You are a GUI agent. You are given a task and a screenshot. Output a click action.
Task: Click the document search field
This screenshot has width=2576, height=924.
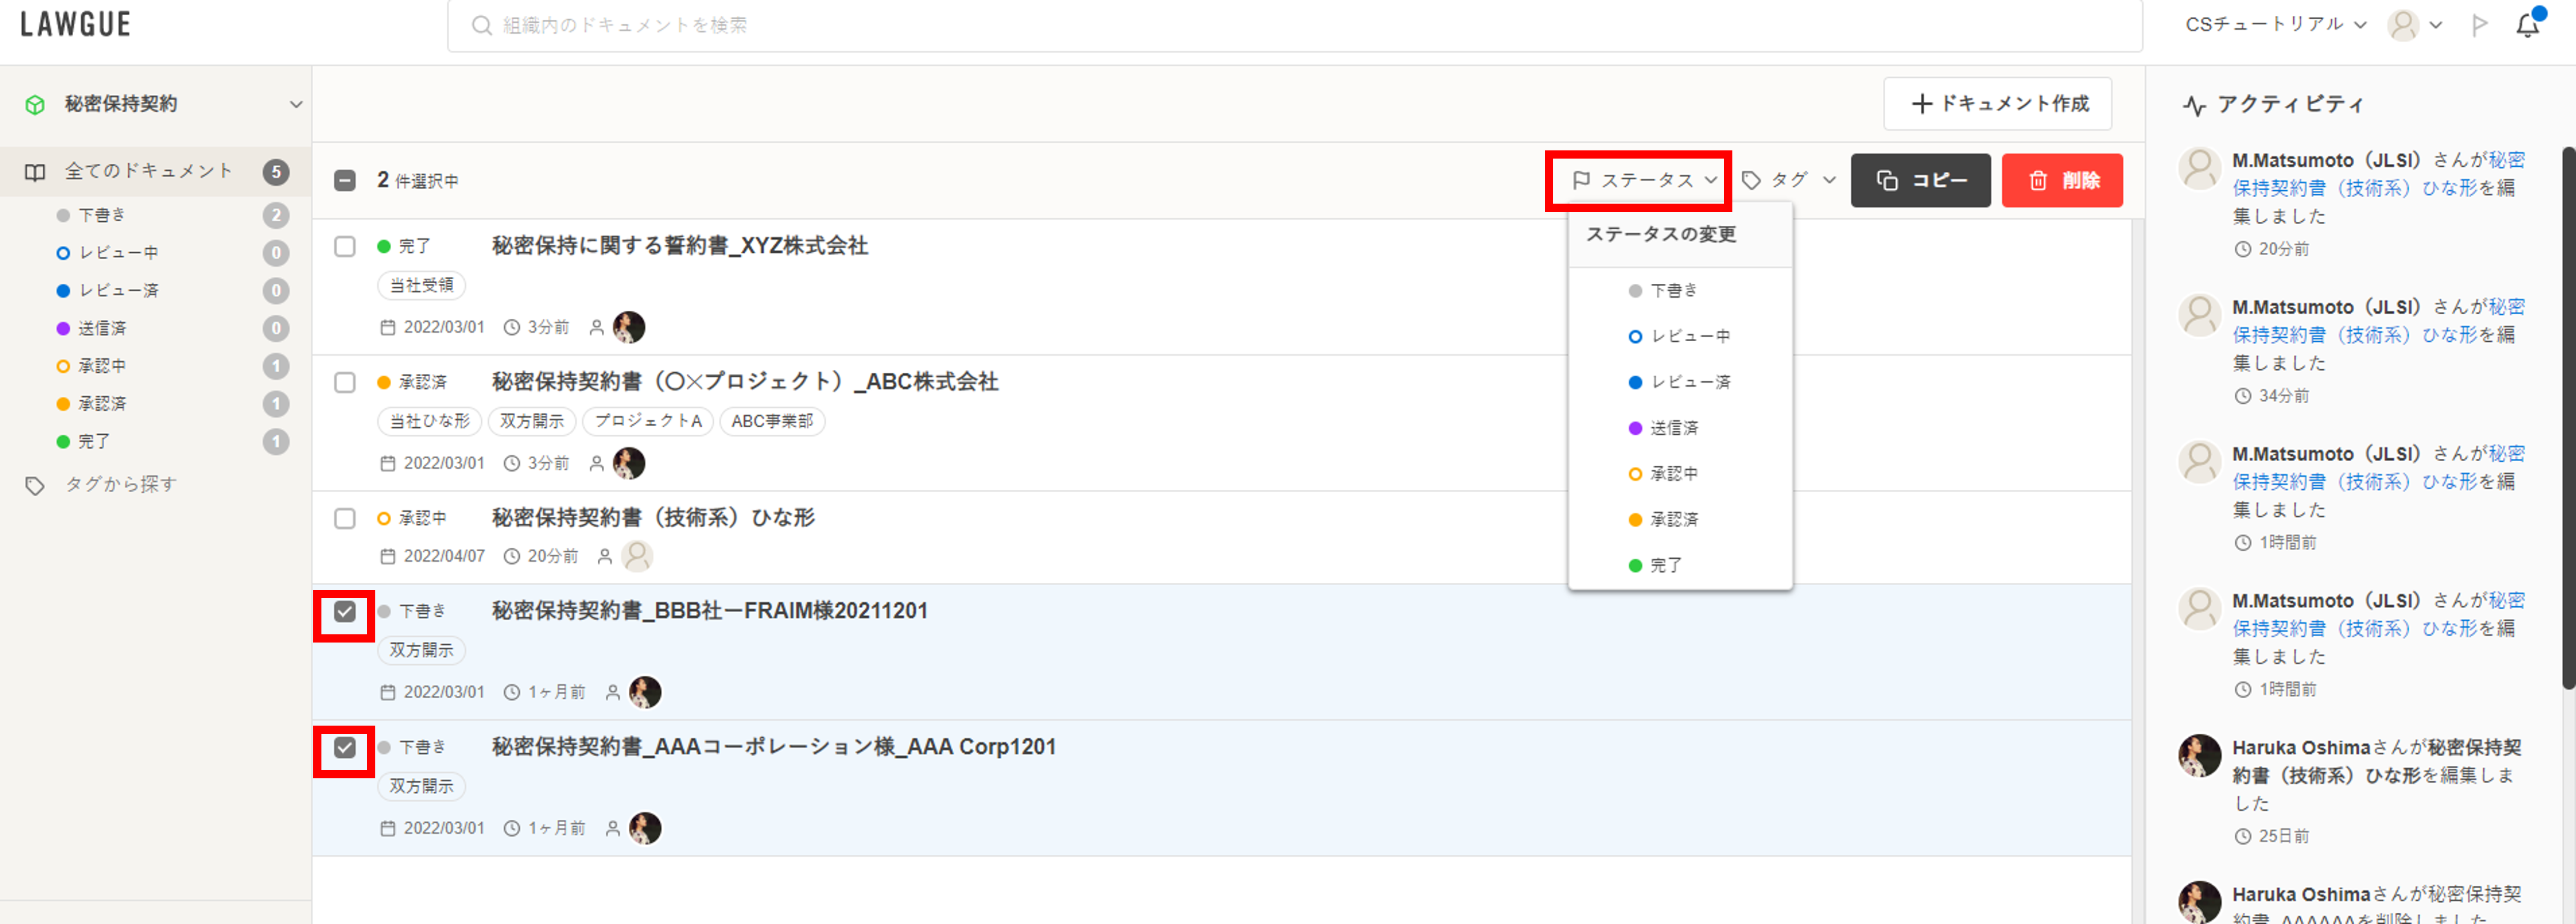click(1294, 25)
